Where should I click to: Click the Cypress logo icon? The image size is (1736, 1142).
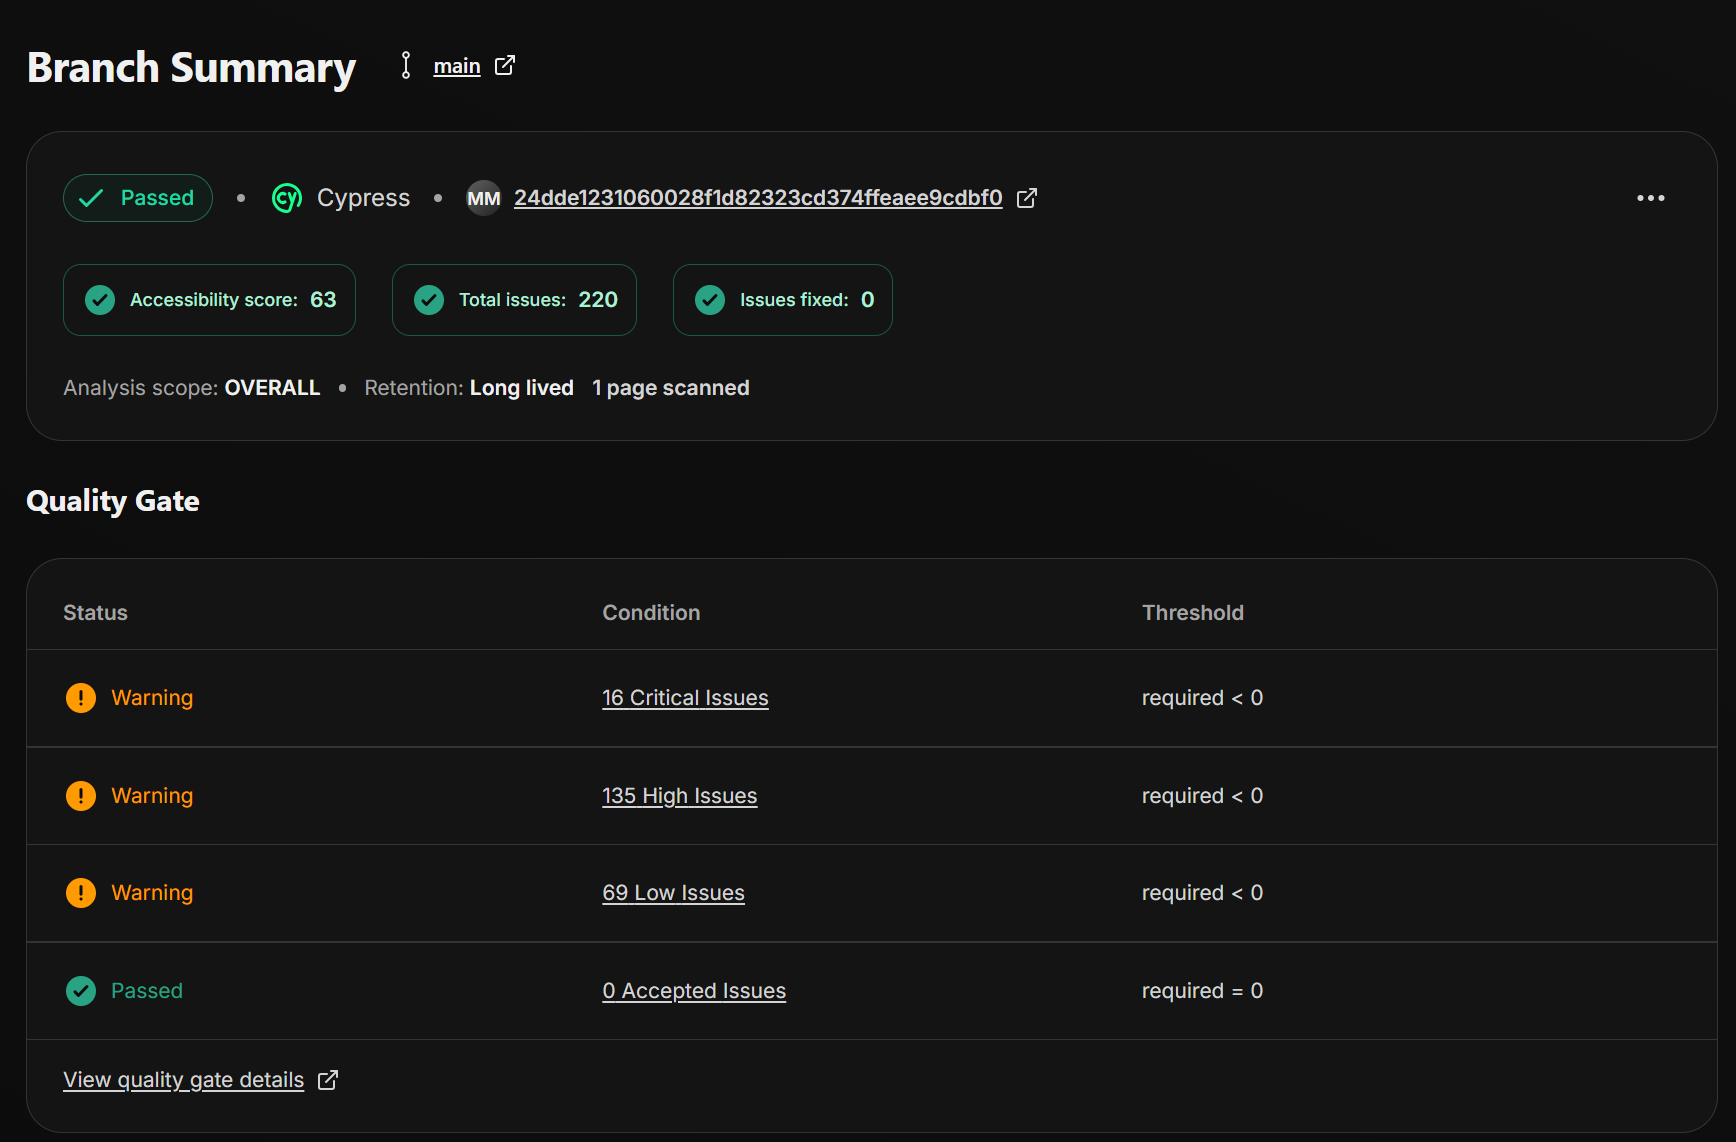point(287,198)
